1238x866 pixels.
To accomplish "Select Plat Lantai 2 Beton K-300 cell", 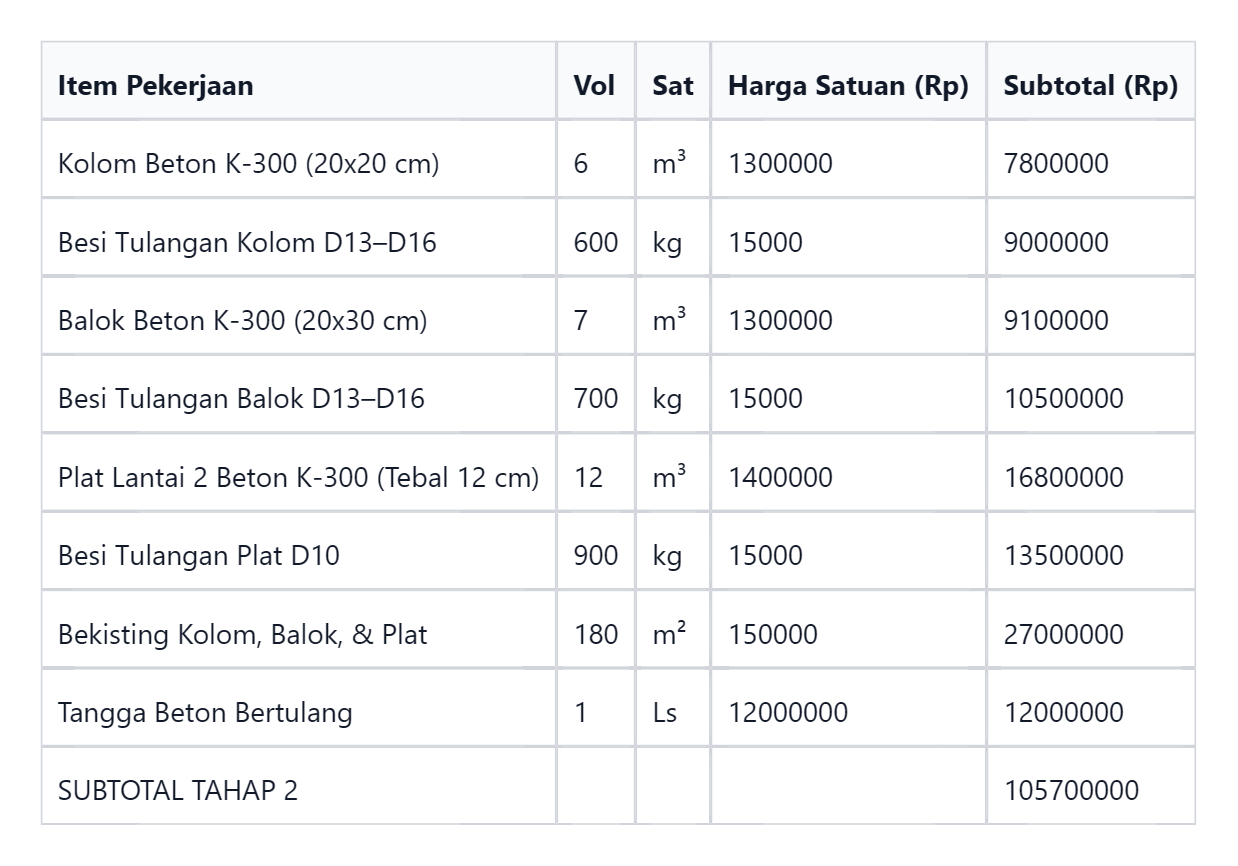I will click(299, 477).
